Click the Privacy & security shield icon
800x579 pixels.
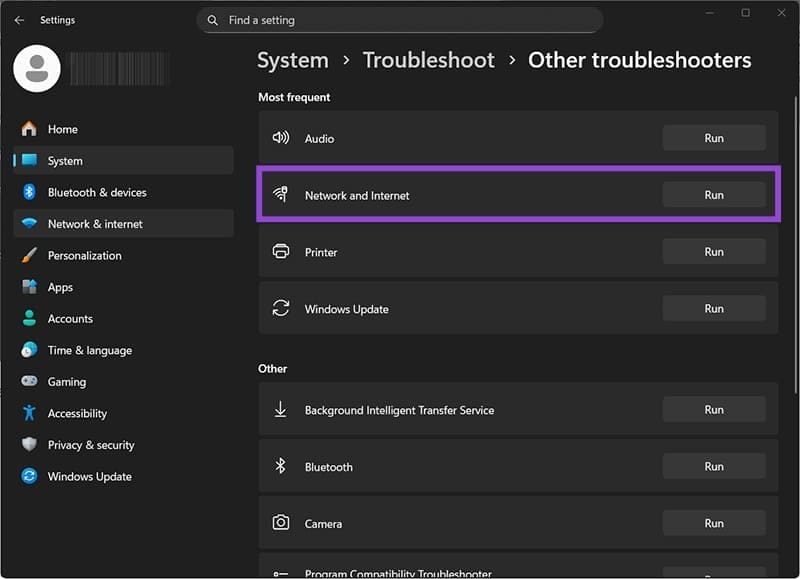point(29,445)
